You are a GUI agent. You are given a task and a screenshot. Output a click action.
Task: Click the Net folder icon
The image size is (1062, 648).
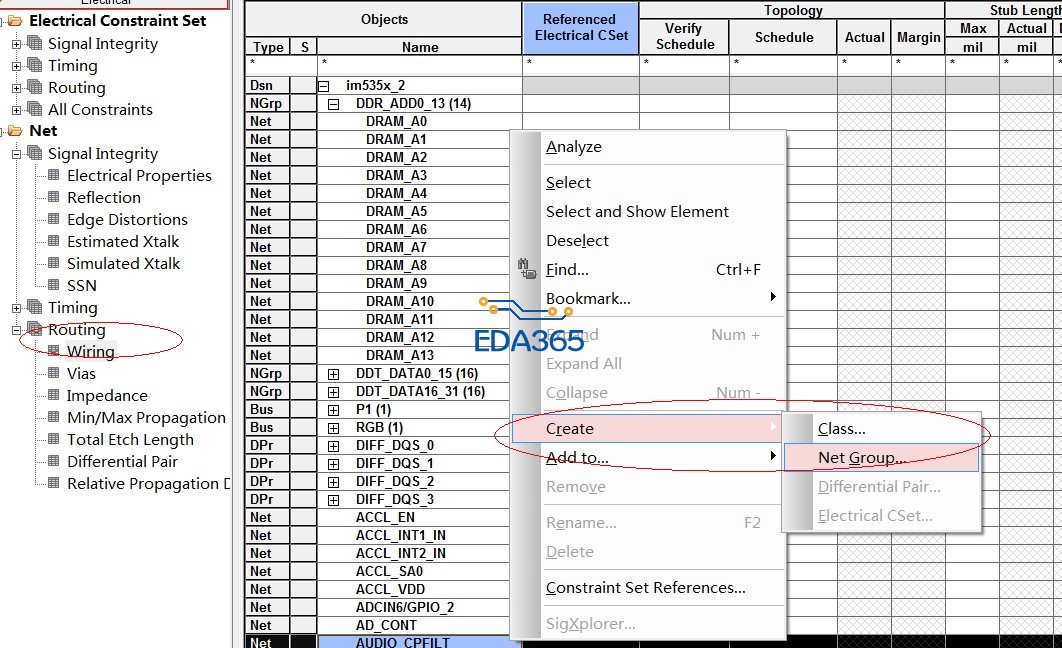tap(15, 131)
